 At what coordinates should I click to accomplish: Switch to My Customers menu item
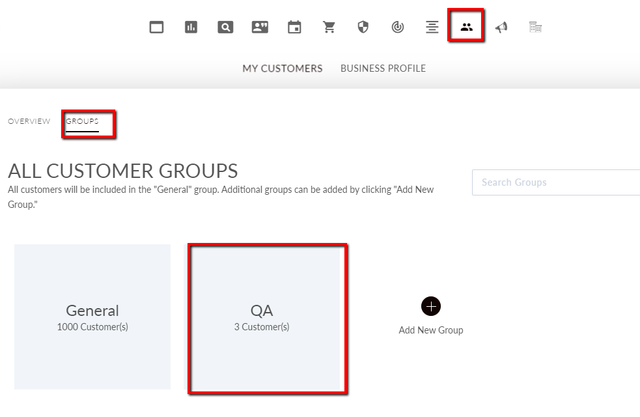point(282,68)
